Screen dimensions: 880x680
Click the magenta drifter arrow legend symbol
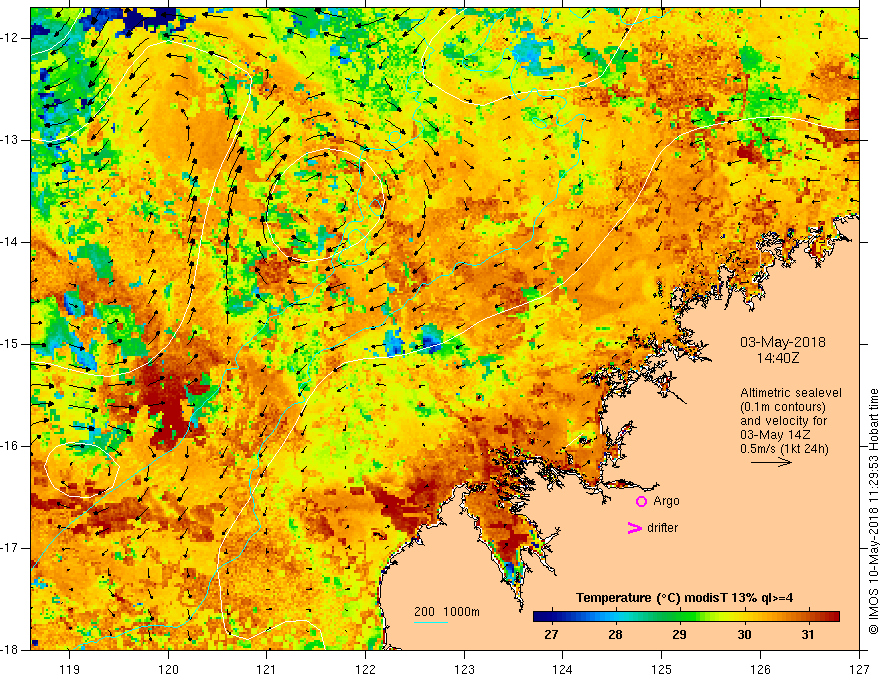tap(634, 528)
